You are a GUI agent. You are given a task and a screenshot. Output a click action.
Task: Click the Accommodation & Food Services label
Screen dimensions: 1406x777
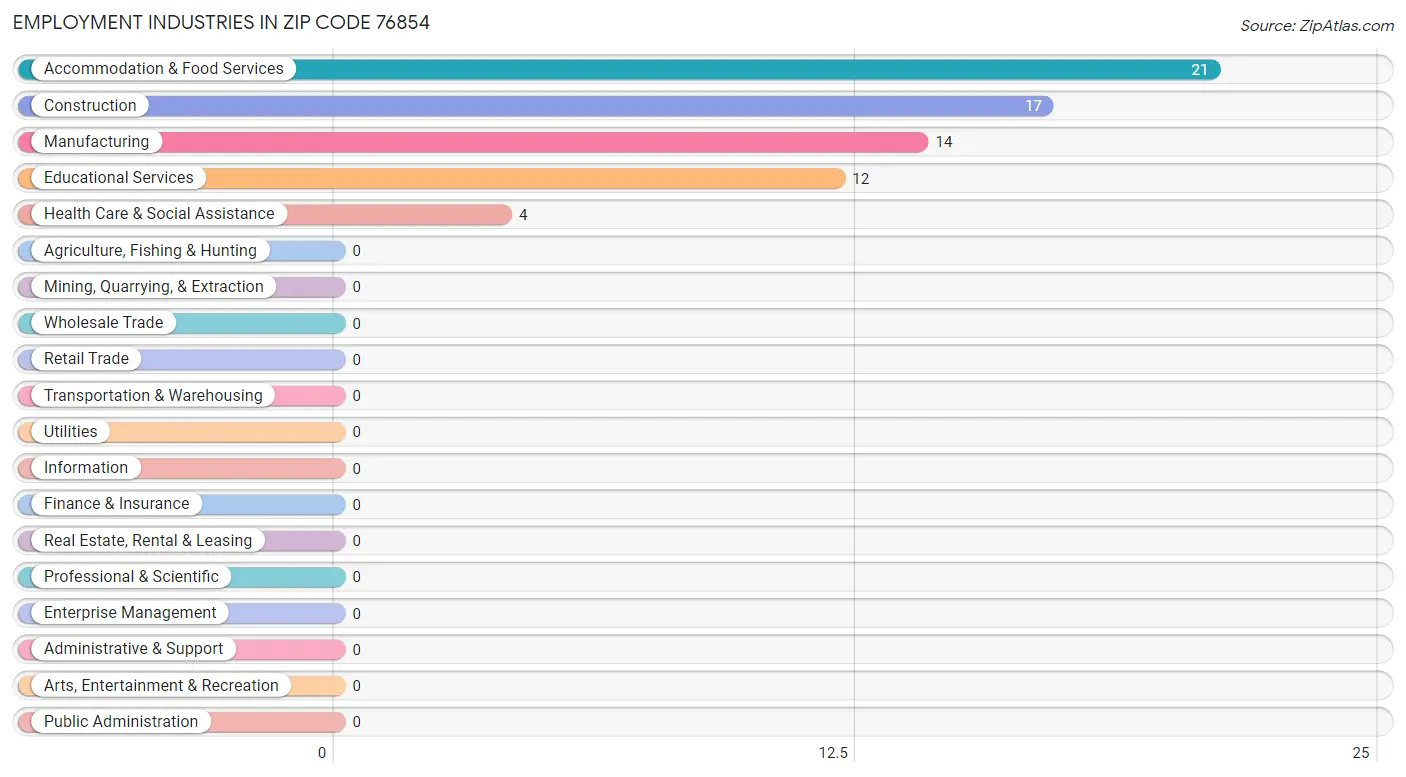[164, 69]
